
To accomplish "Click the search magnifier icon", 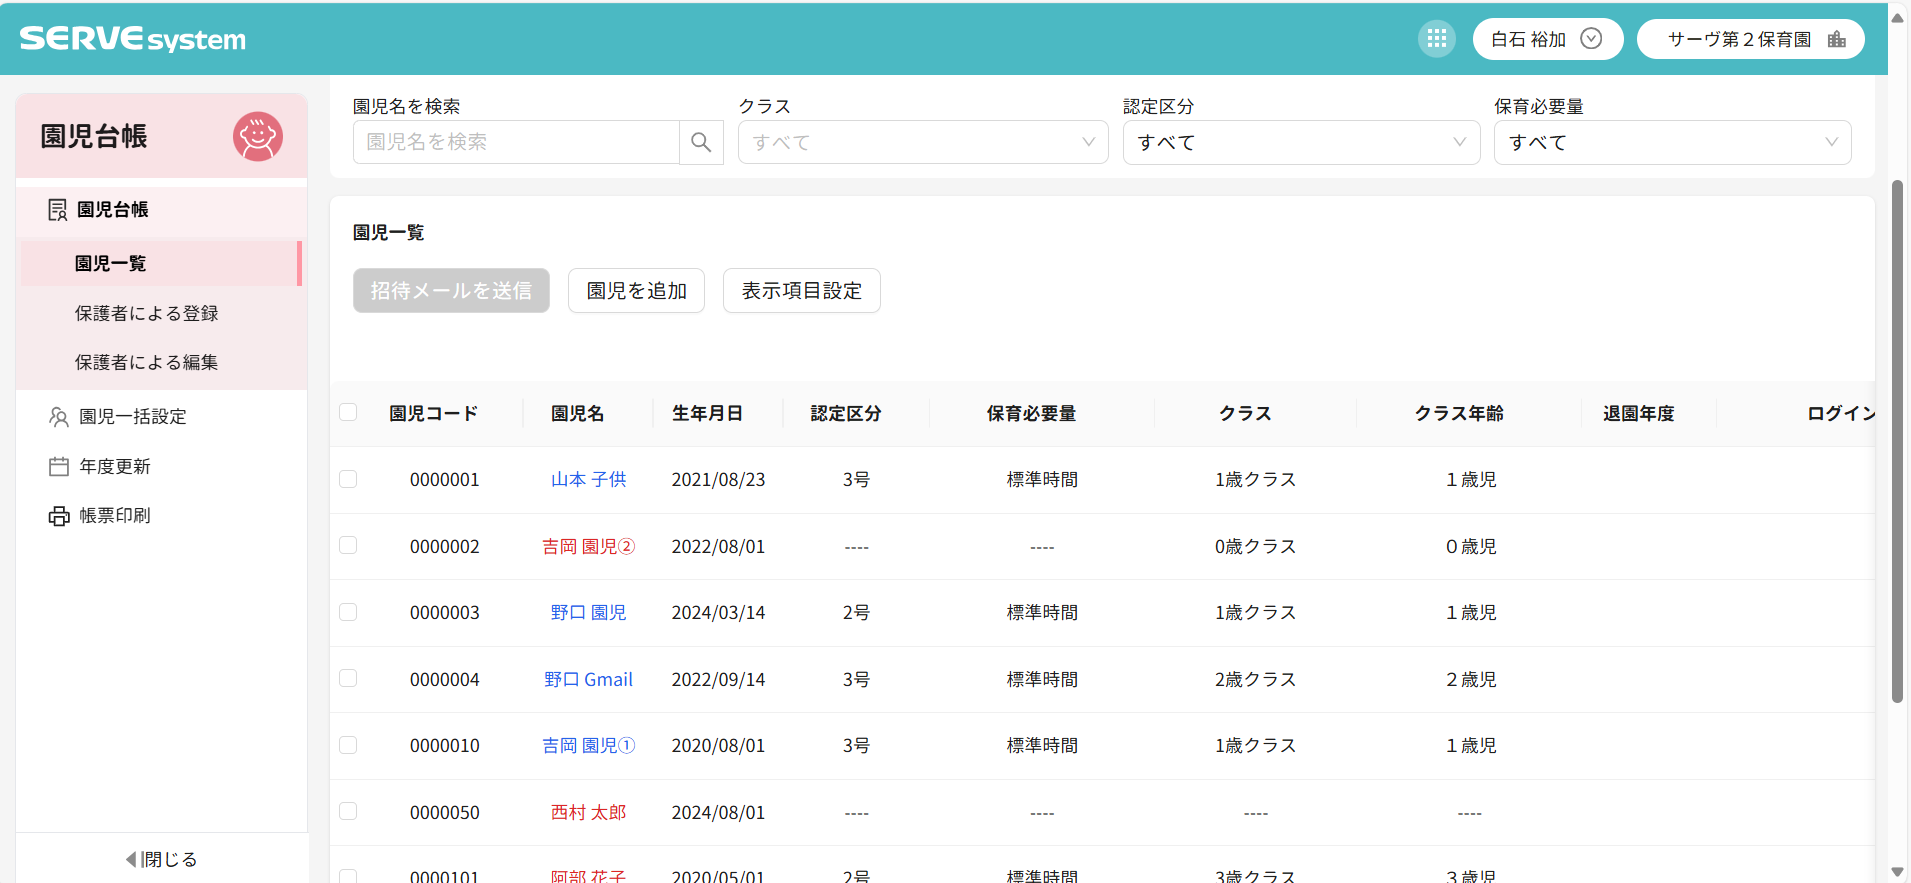I will pyautogui.click(x=701, y=142).
